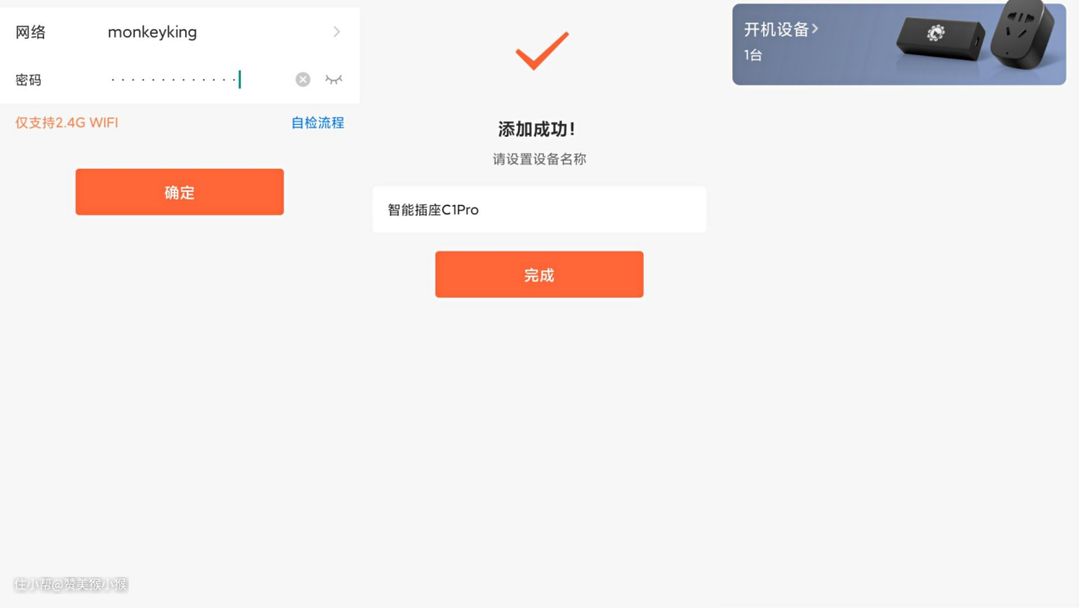This screenshot has width=1080, height=608.
Task: Toggle password visibility with the eye icon
Action: tap(333, 79)
